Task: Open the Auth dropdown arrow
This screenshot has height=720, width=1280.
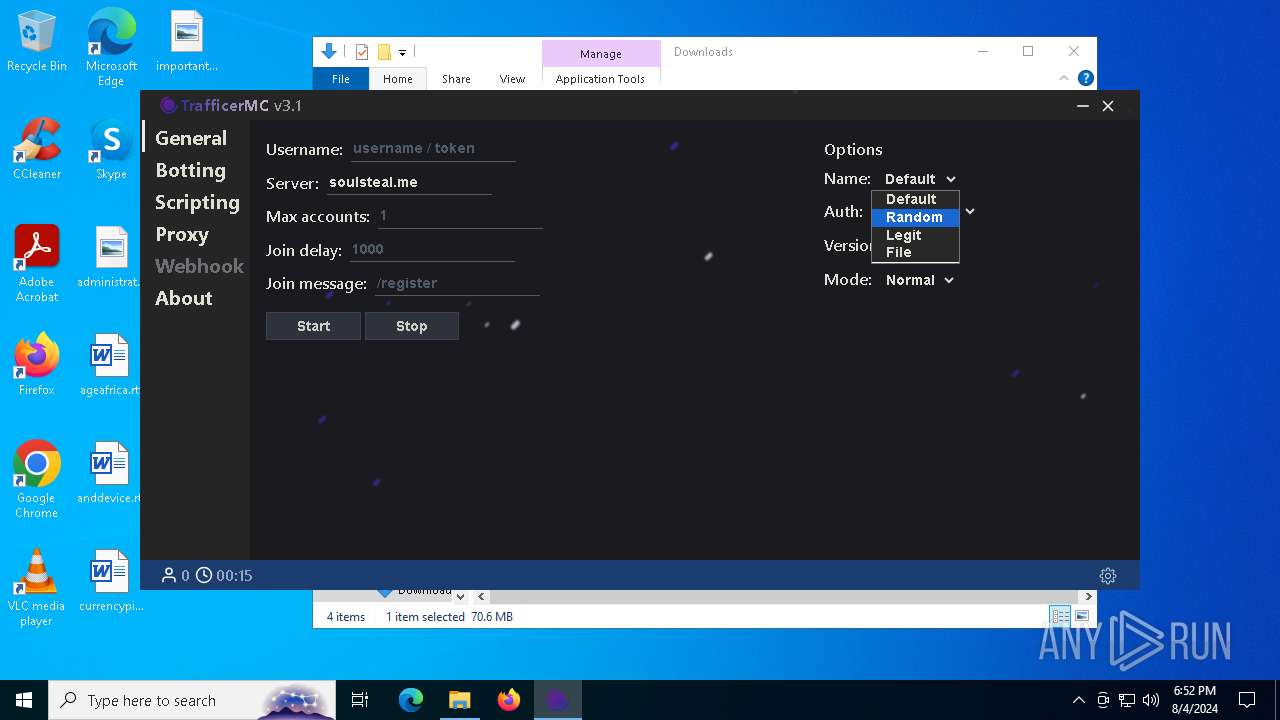Action: click(969, 212)
